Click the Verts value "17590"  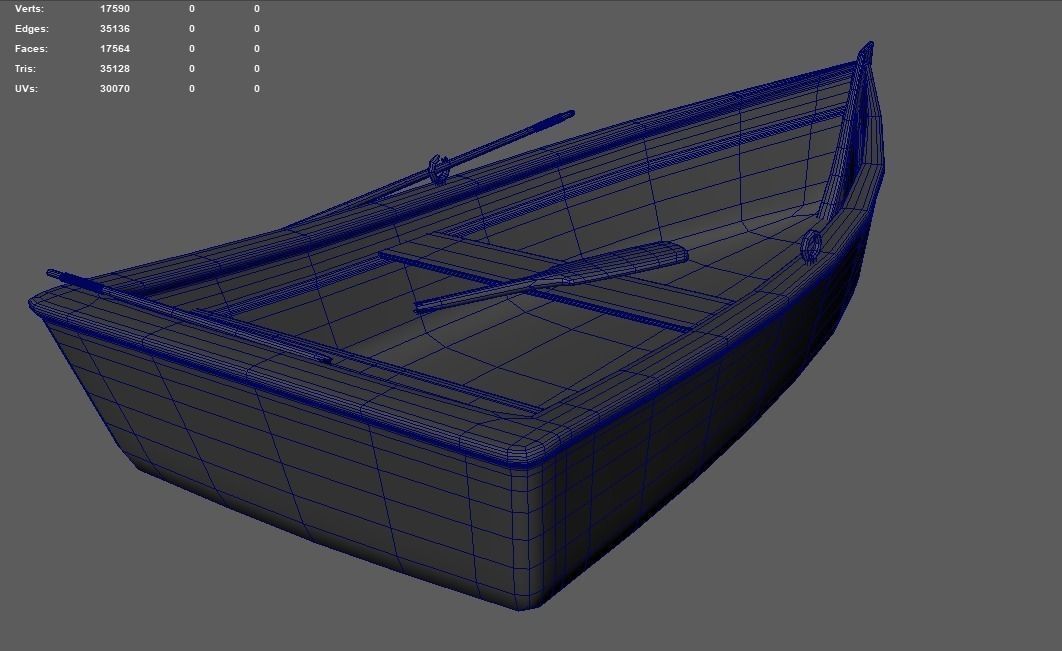(114, 9)
